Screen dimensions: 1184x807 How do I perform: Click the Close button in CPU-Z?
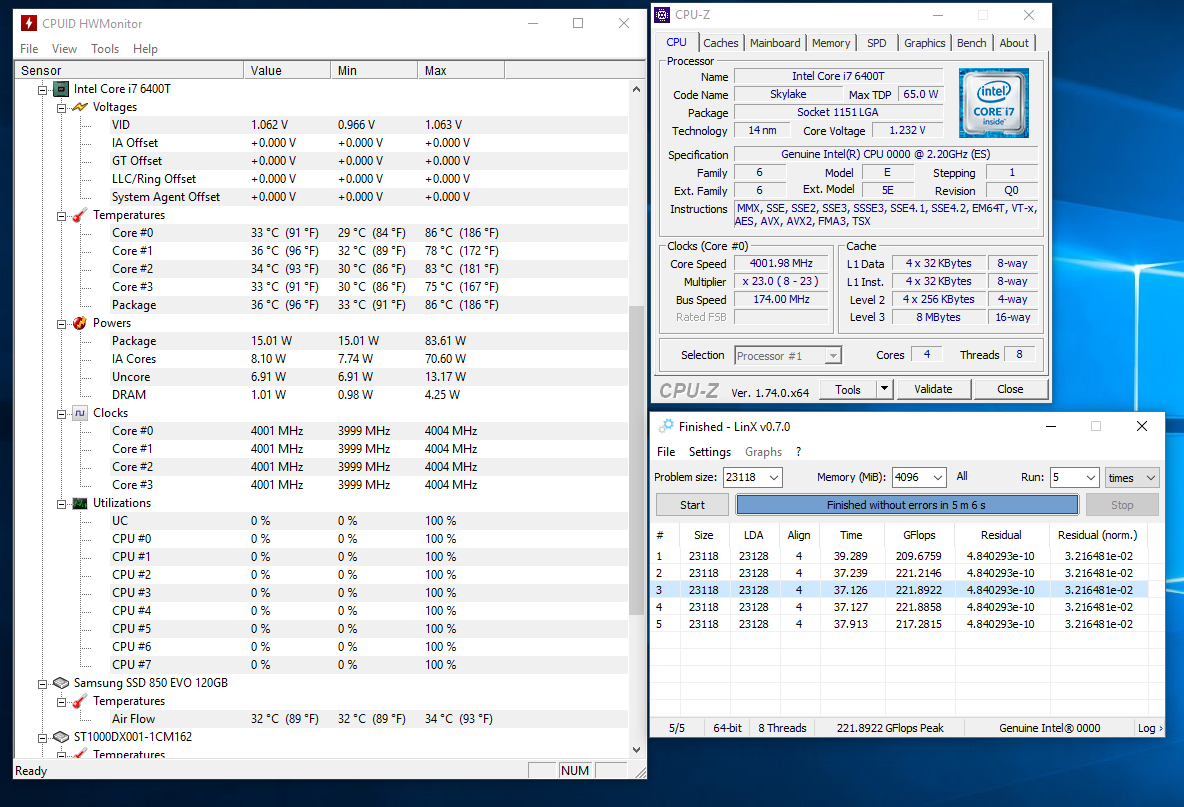(1010, 389)
